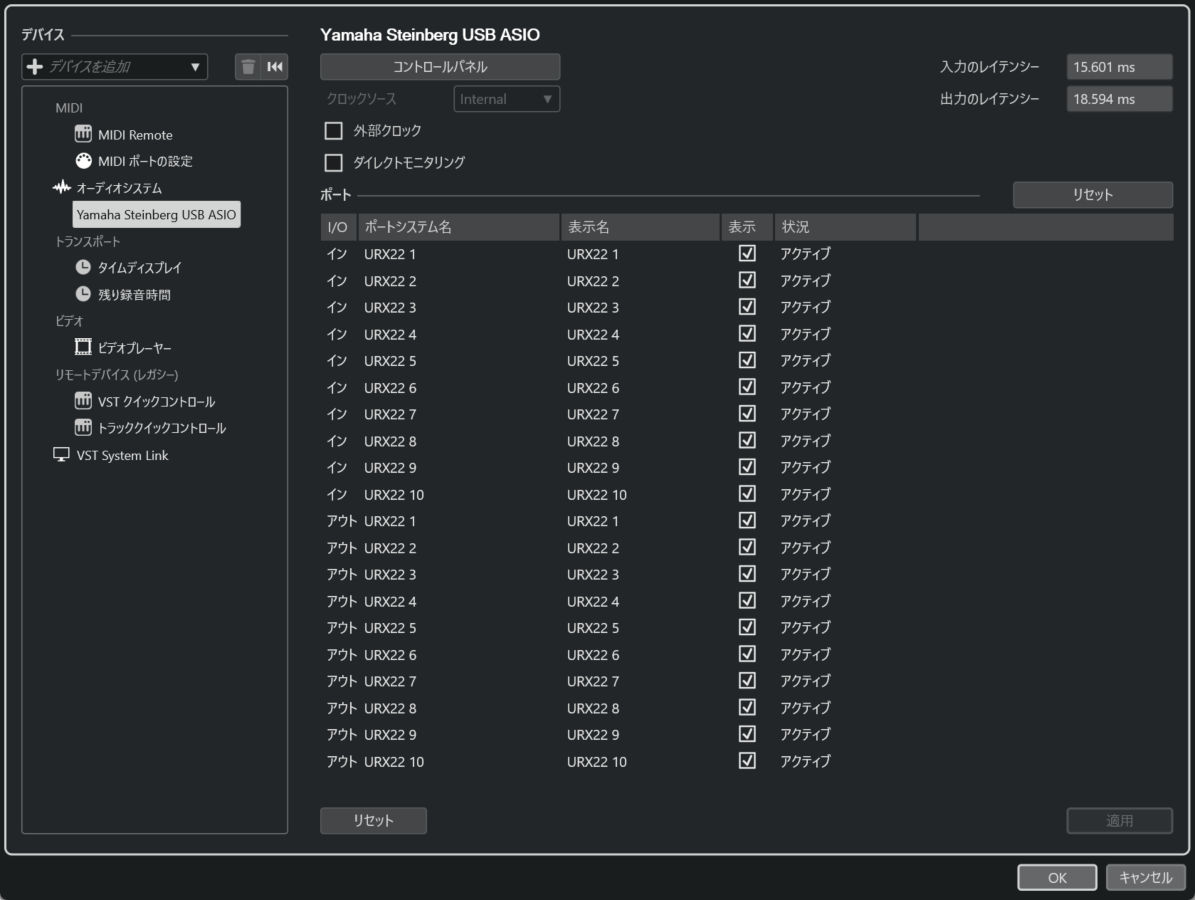1195x900 pixels.
Task: Click 表示名 cell of アウト URX22 3
Action: click(x=593, y=575)
